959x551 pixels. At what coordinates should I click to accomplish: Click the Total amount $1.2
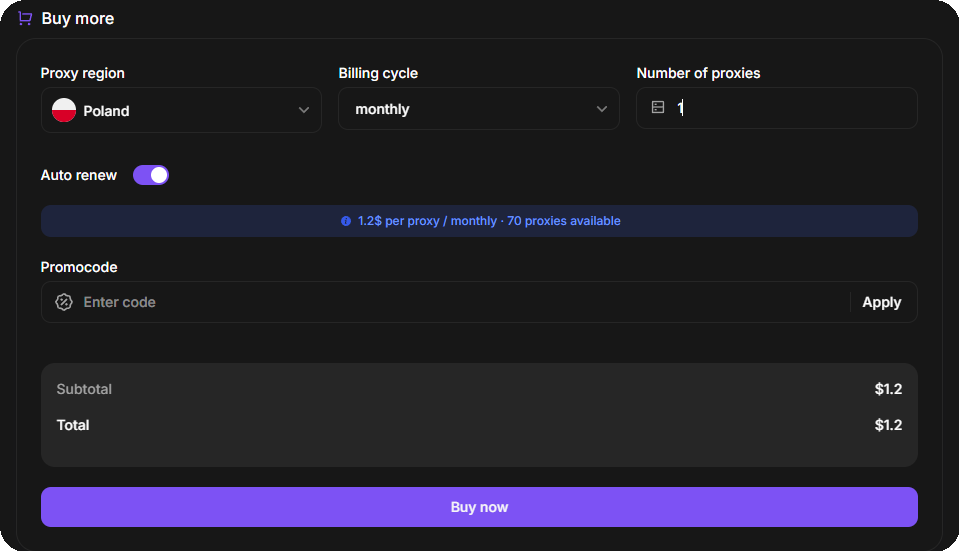pos(888,425)
